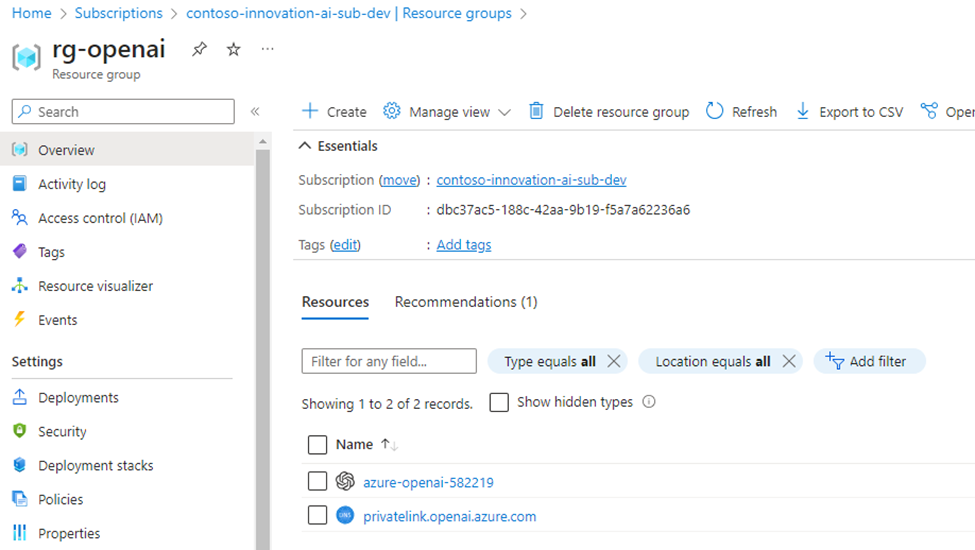Viewport: 975px width, 550px height.
Task: Click the Deployment stacks icon
Action: [20, 465]
